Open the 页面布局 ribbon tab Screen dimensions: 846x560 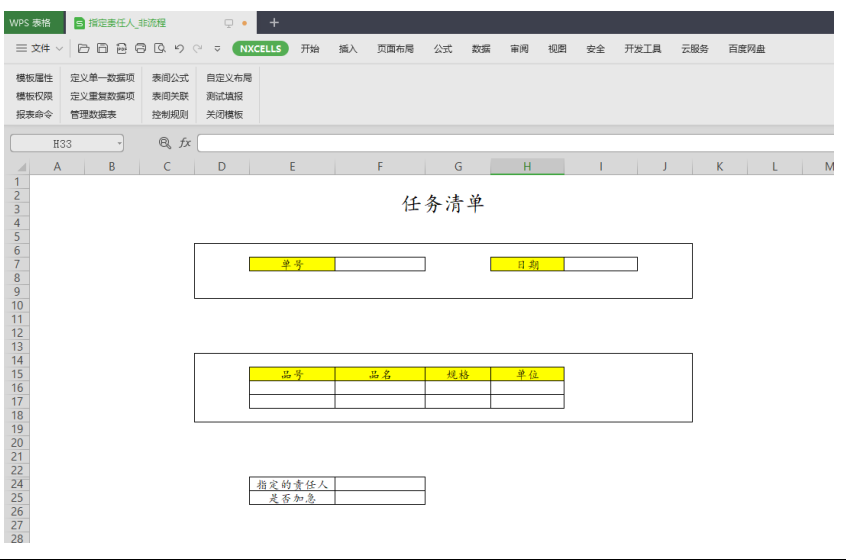(x=394, y=48)
